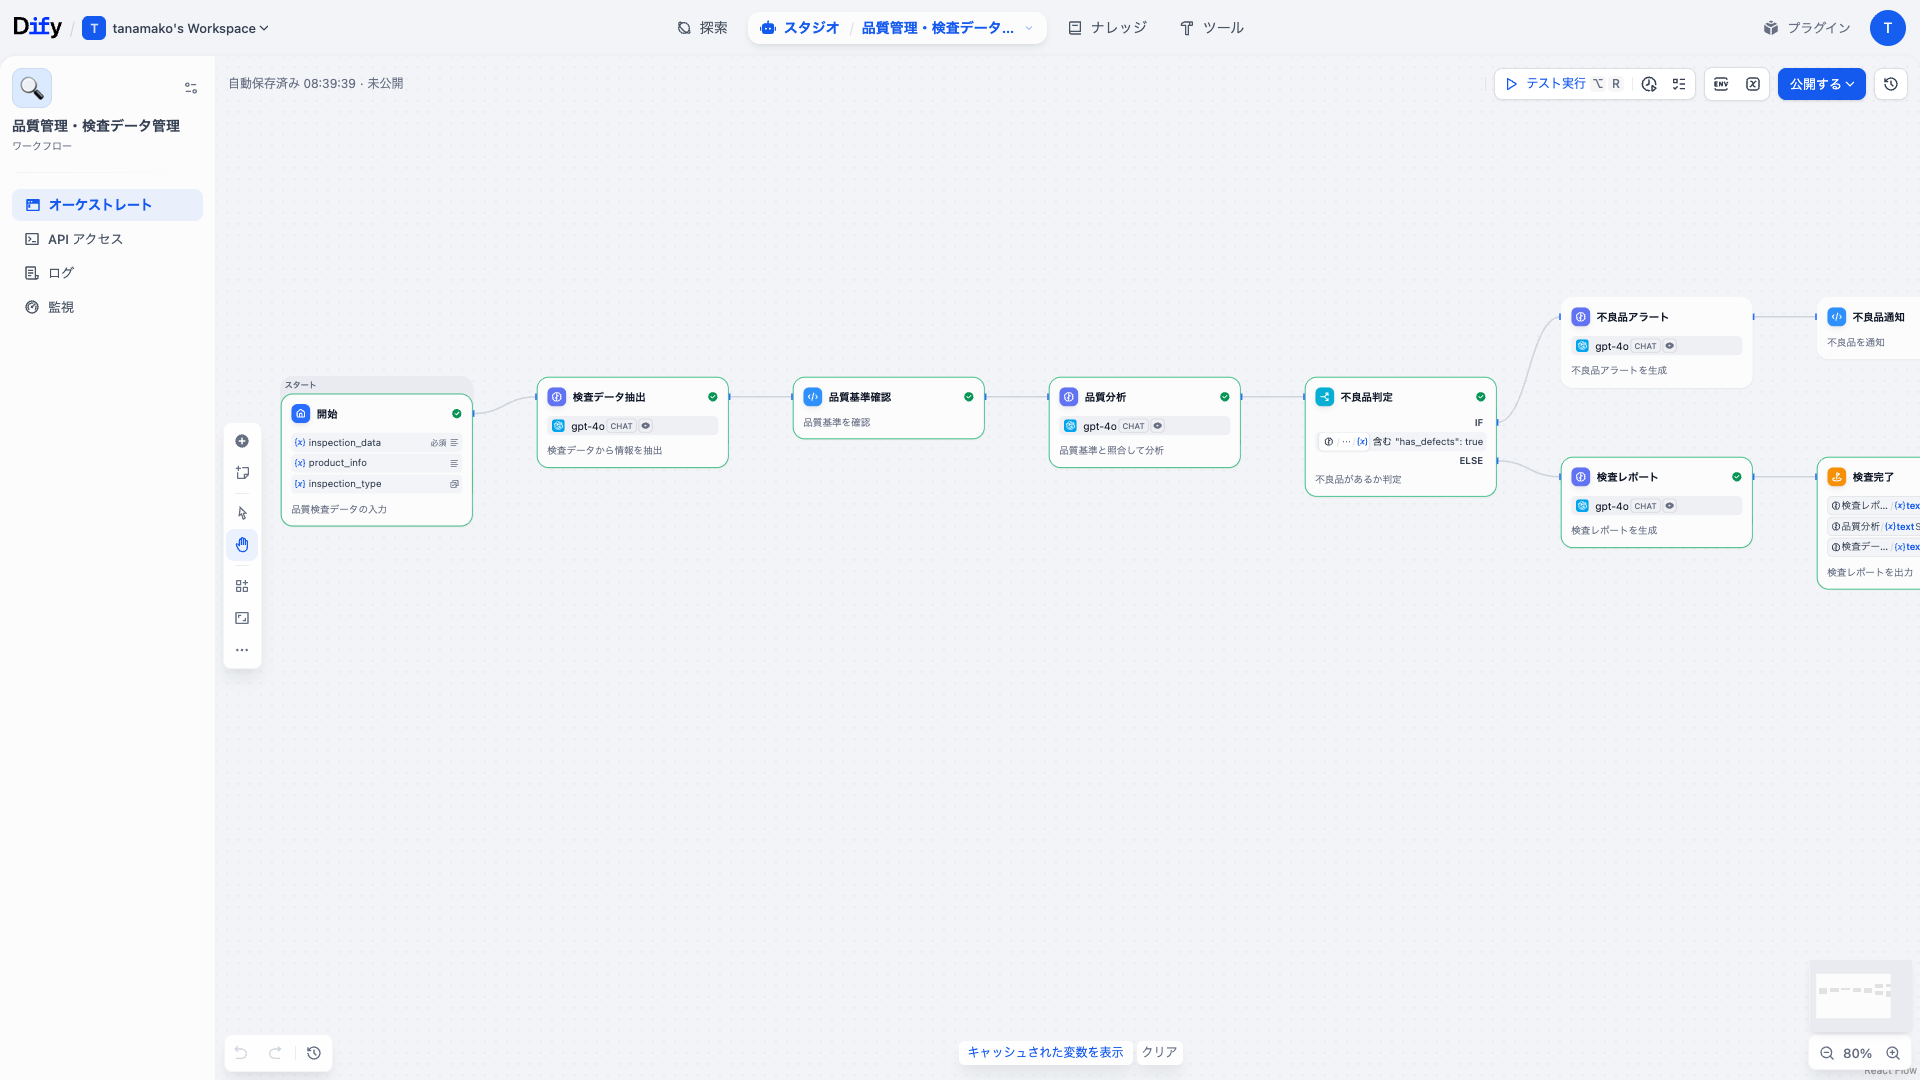Screen dimensions: 1920x1080
Task: Open APIアクセス in the left sidebar
Action: 84,238
